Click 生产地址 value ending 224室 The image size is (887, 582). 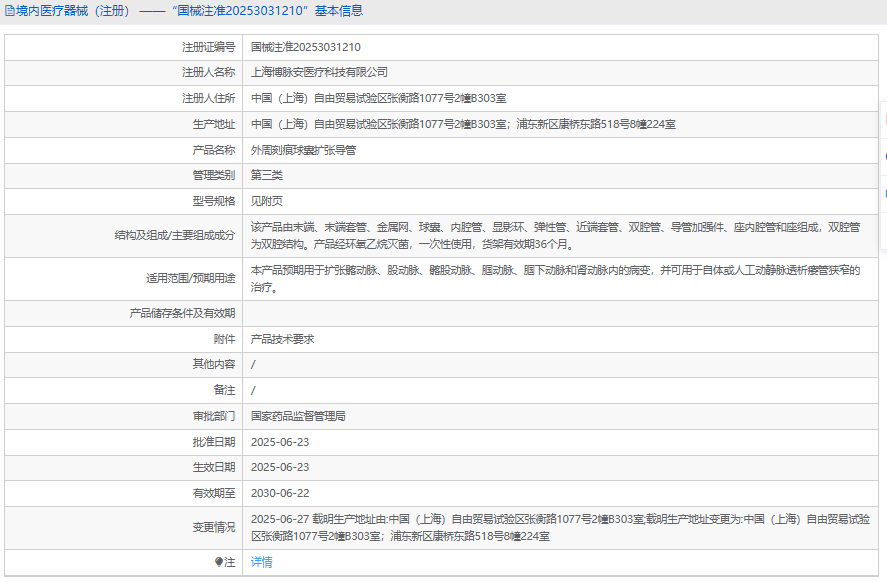(x=463, y=124)
